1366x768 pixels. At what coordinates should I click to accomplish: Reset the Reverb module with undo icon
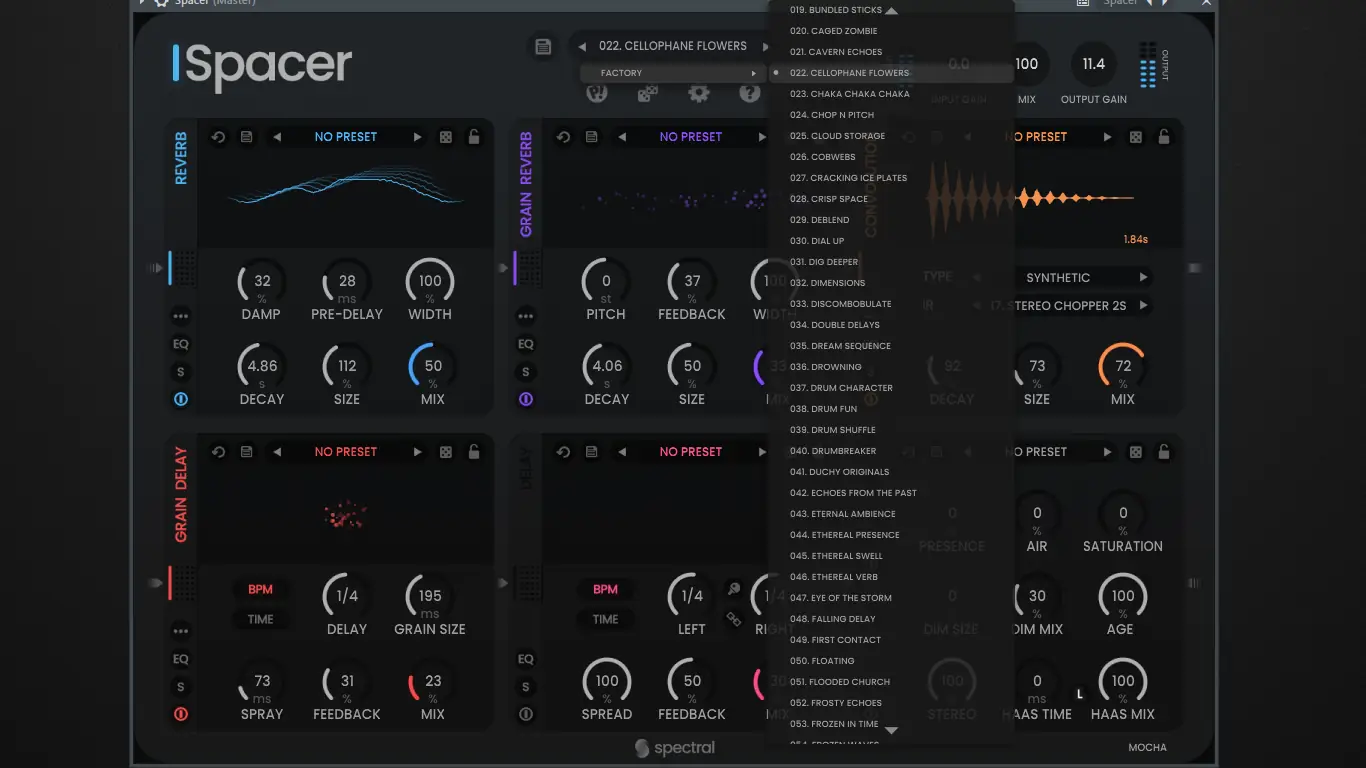pyautogui.click(x=218, y=137)
